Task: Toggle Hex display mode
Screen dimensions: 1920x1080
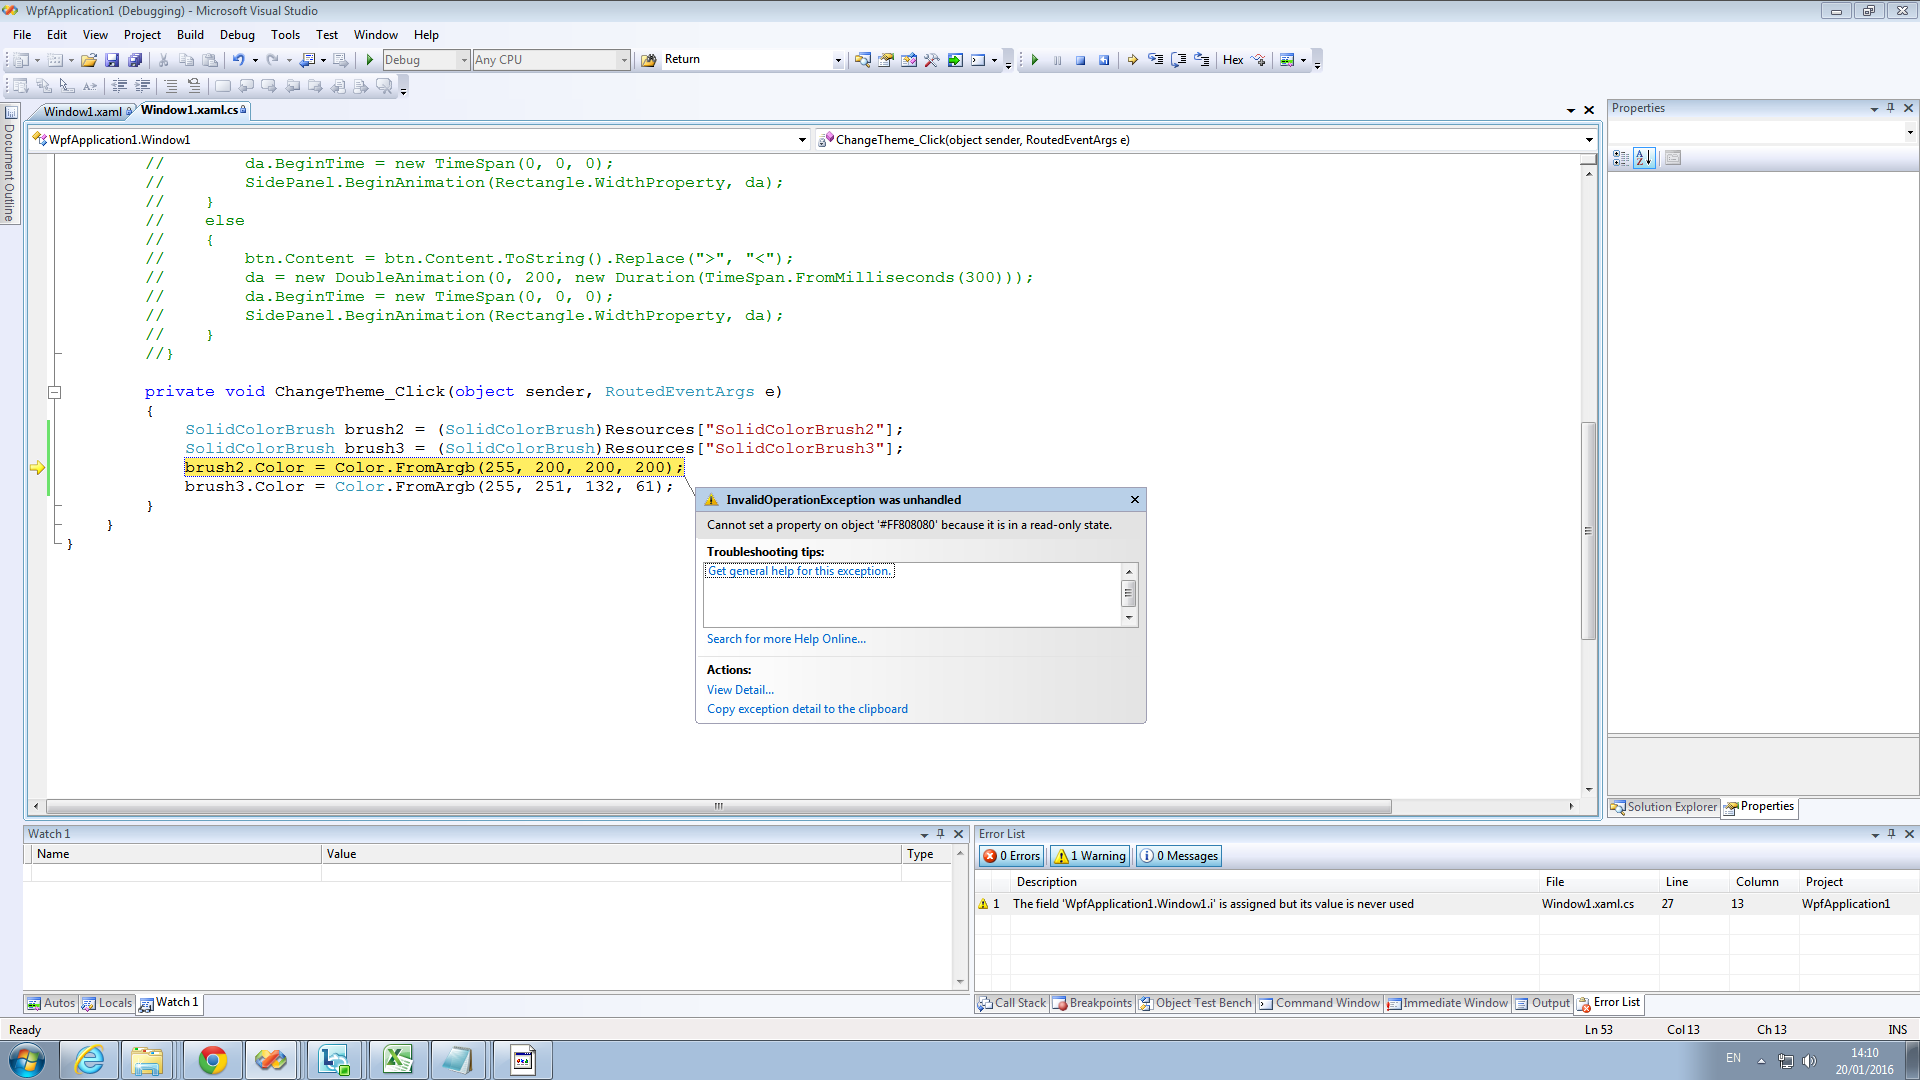Action: coord(1233,60)
